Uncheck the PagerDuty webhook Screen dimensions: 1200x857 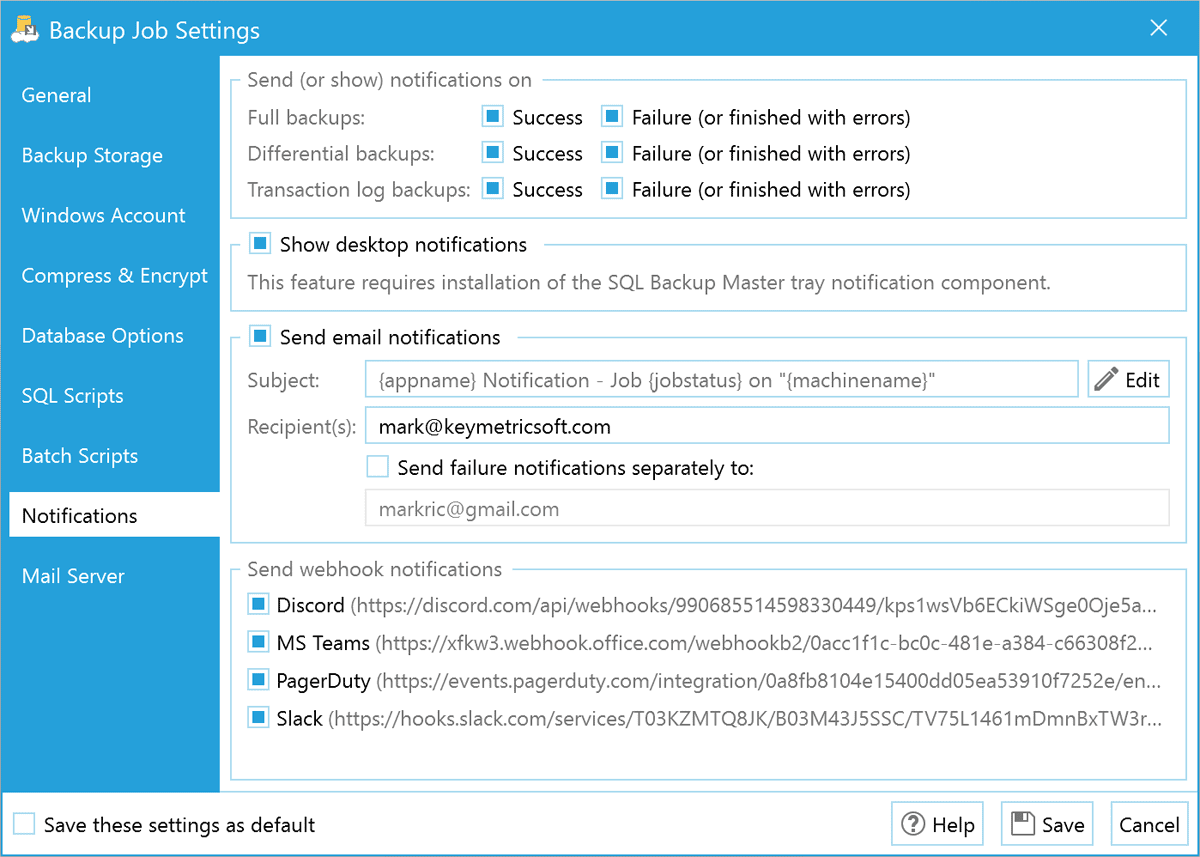[258, 681]
